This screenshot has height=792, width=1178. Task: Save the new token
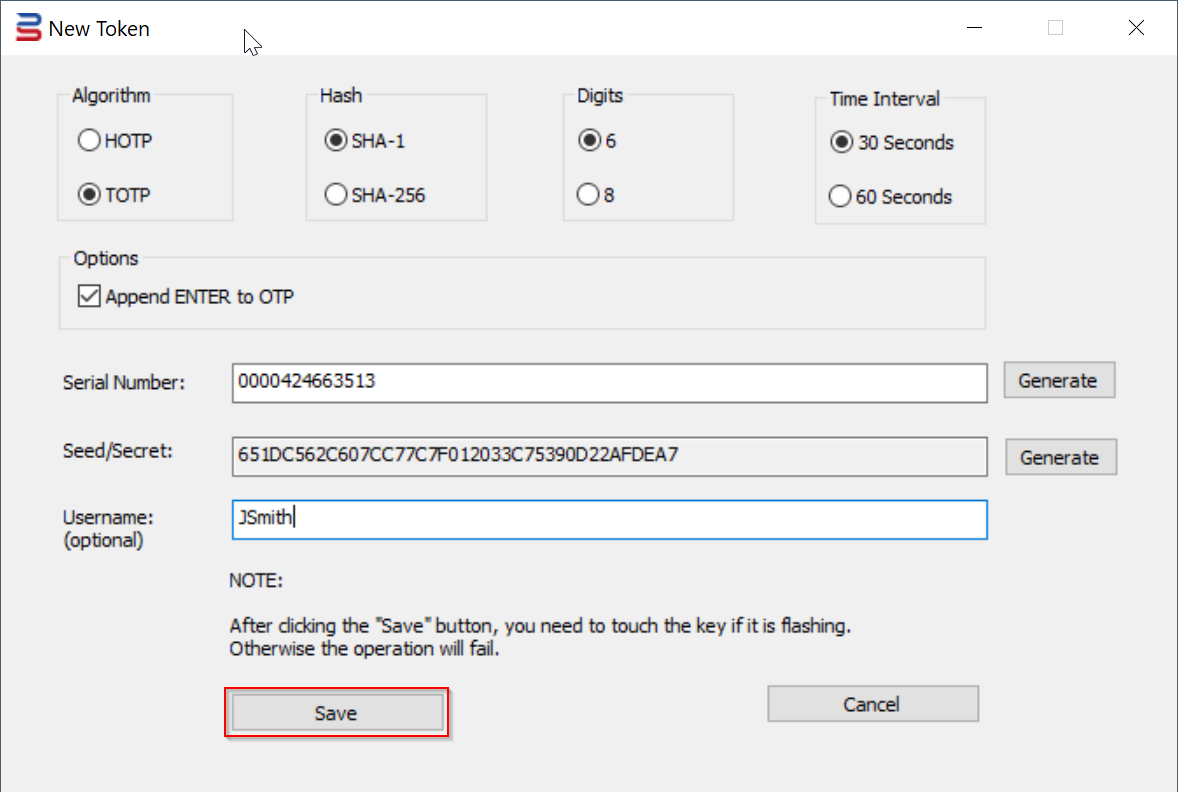click(x=336, y=713)
